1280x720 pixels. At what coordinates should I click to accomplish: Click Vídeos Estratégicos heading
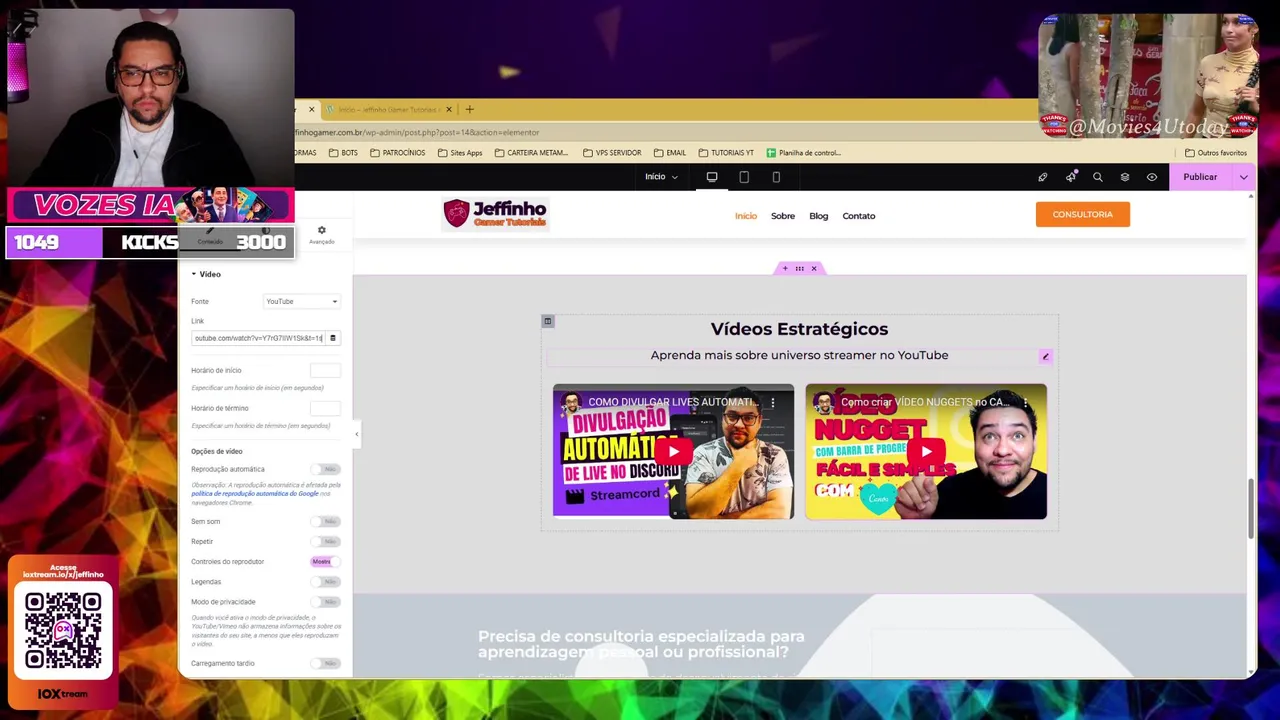(x=799, y=329)
